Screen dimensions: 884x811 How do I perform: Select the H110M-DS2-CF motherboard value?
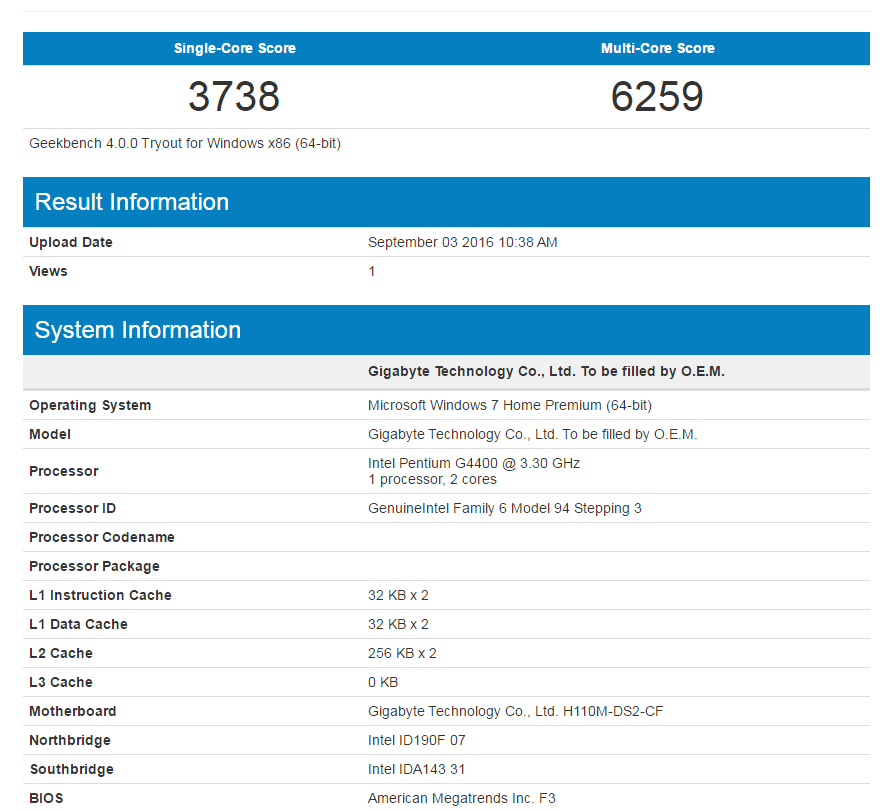(515, 712)
